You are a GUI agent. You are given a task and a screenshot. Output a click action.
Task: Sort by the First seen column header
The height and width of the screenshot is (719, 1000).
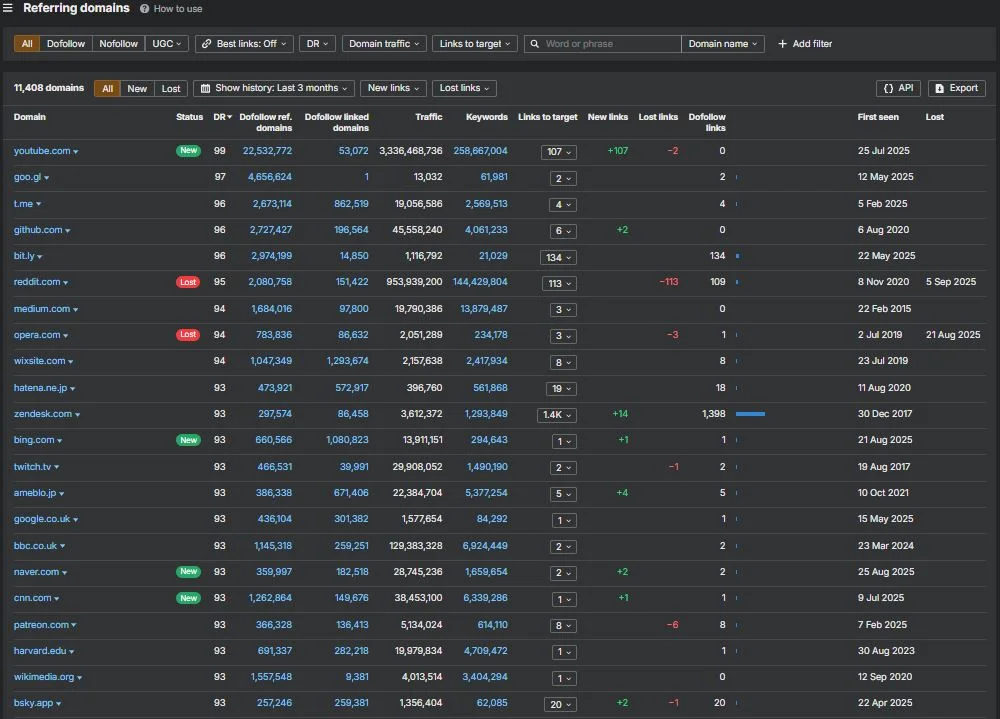(878, 117)
